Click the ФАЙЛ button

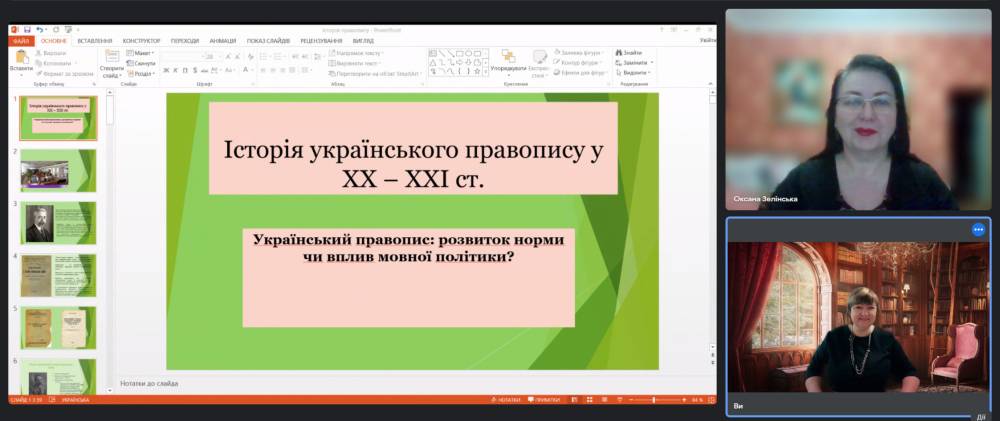tap(21, 41)
